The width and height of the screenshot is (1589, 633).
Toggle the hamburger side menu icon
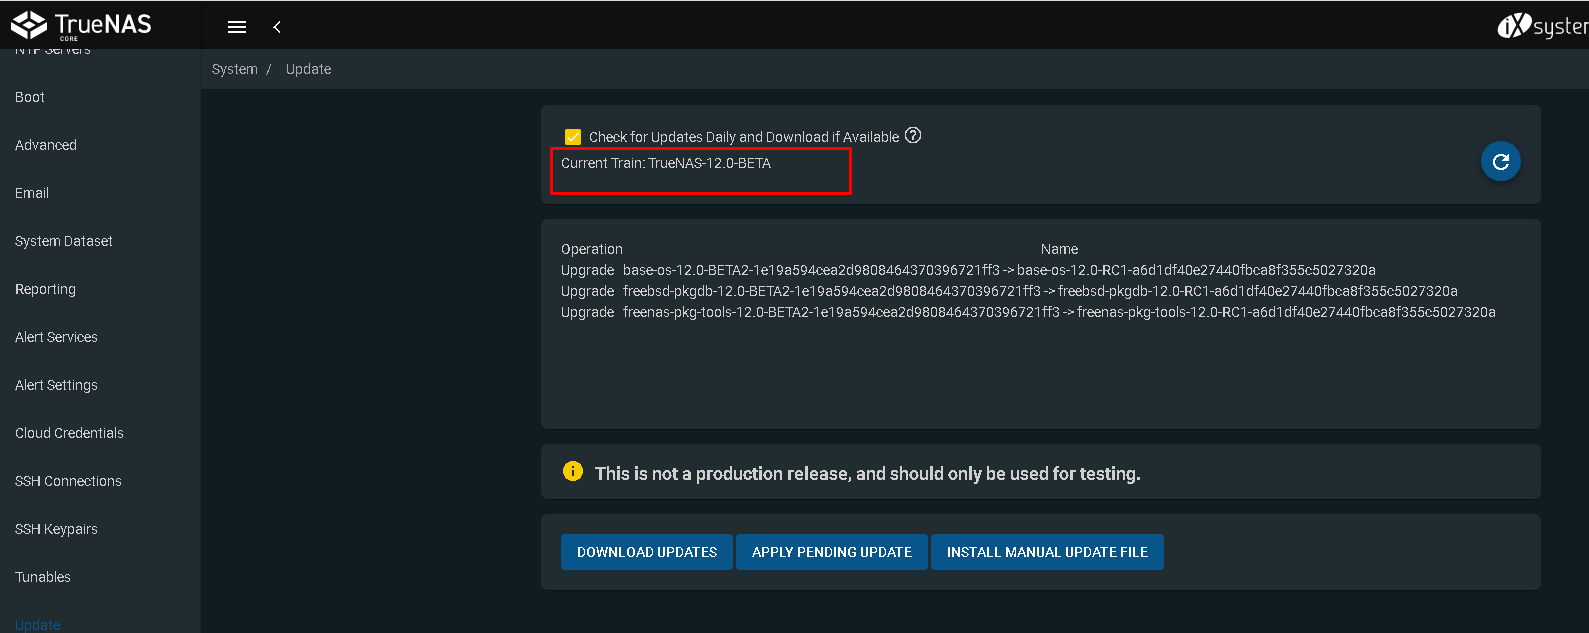pos(237,27)
